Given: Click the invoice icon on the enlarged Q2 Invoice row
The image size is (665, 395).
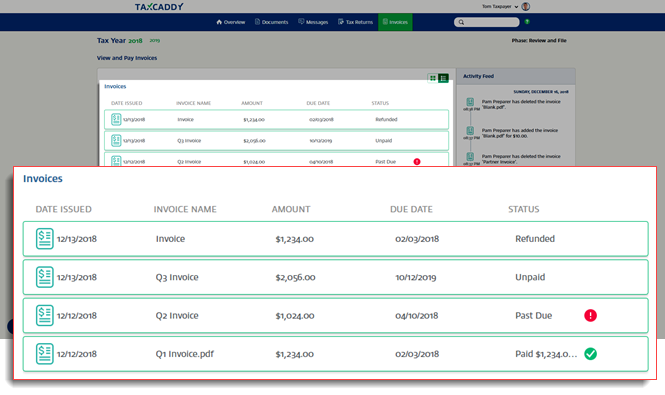Looking at the screenshot, I should point(45,316).
